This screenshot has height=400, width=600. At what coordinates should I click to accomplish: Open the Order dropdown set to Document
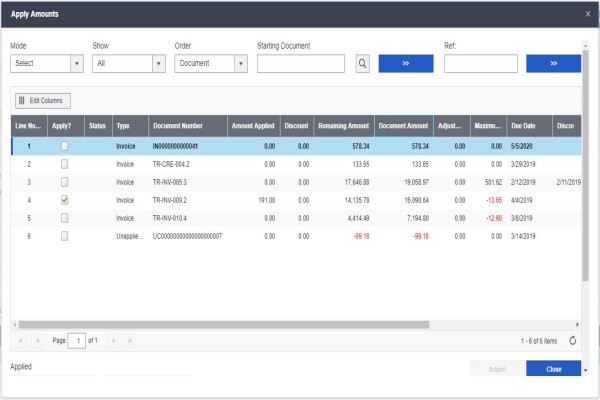(x=211, y=64)
